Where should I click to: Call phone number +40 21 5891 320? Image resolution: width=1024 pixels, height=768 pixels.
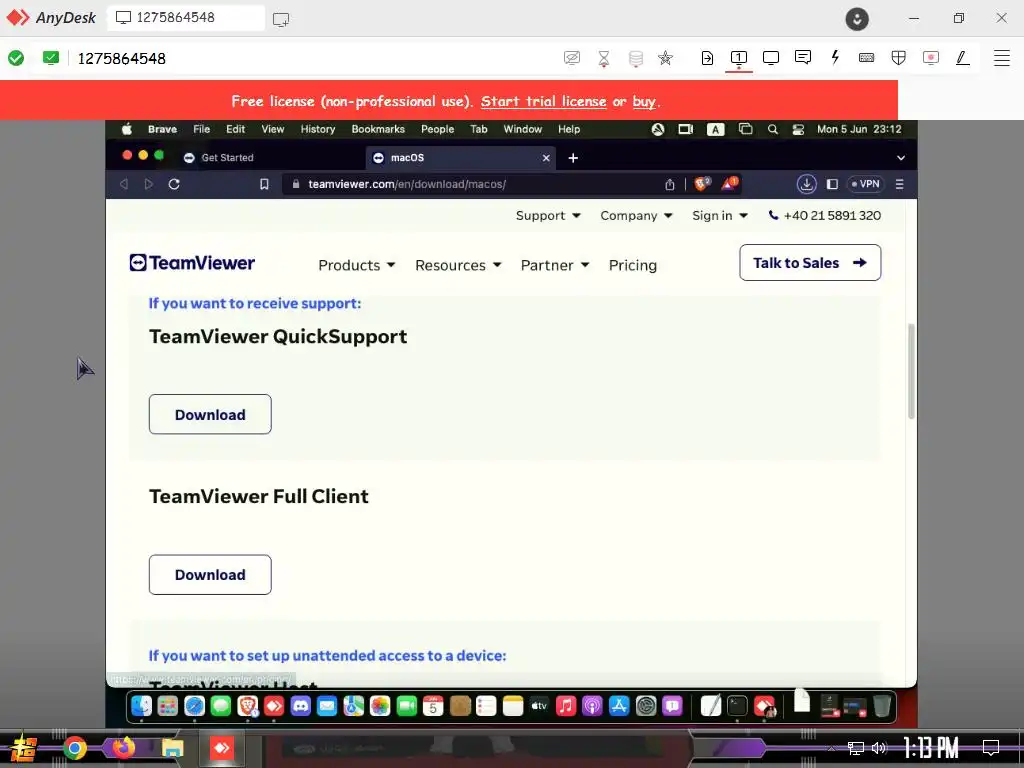click(825, 216)
